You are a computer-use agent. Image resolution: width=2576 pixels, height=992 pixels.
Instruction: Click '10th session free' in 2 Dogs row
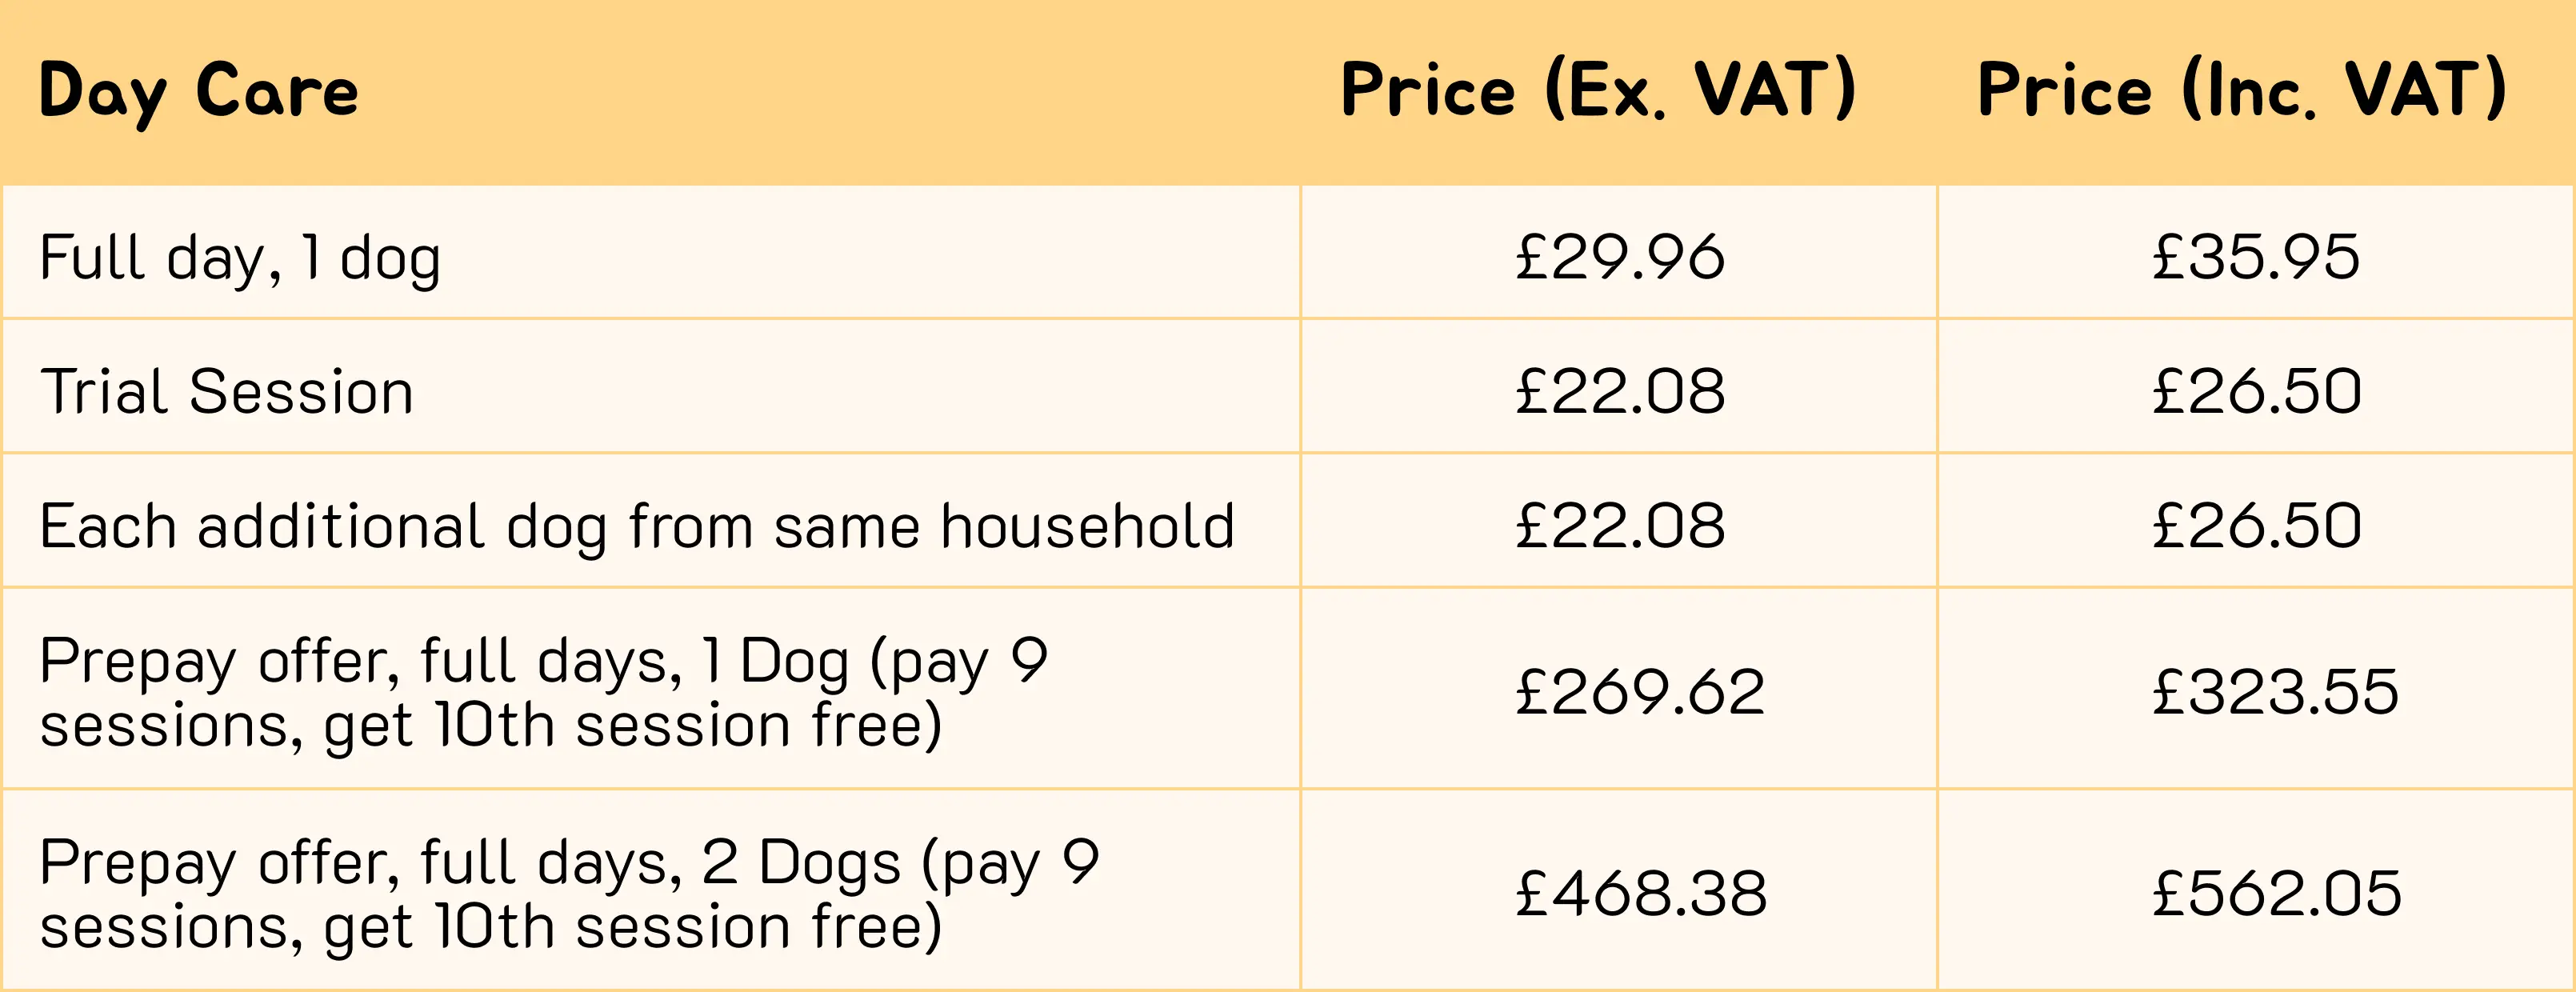point(688,927)
